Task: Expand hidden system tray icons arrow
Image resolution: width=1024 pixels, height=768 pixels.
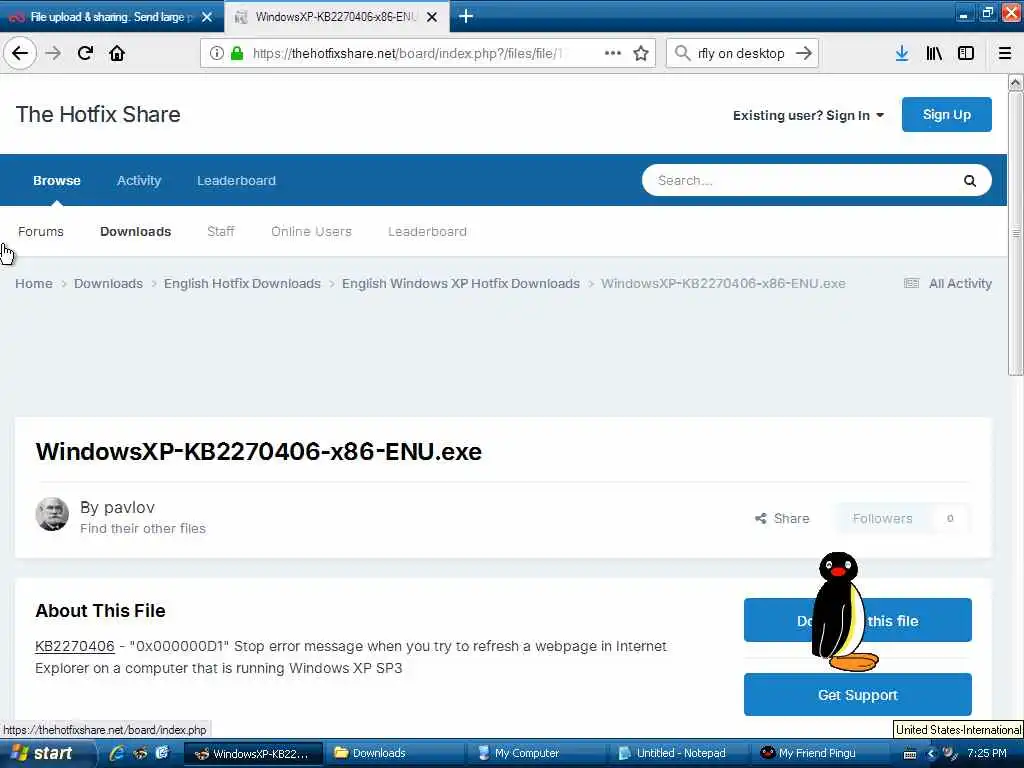Action: 931,754
